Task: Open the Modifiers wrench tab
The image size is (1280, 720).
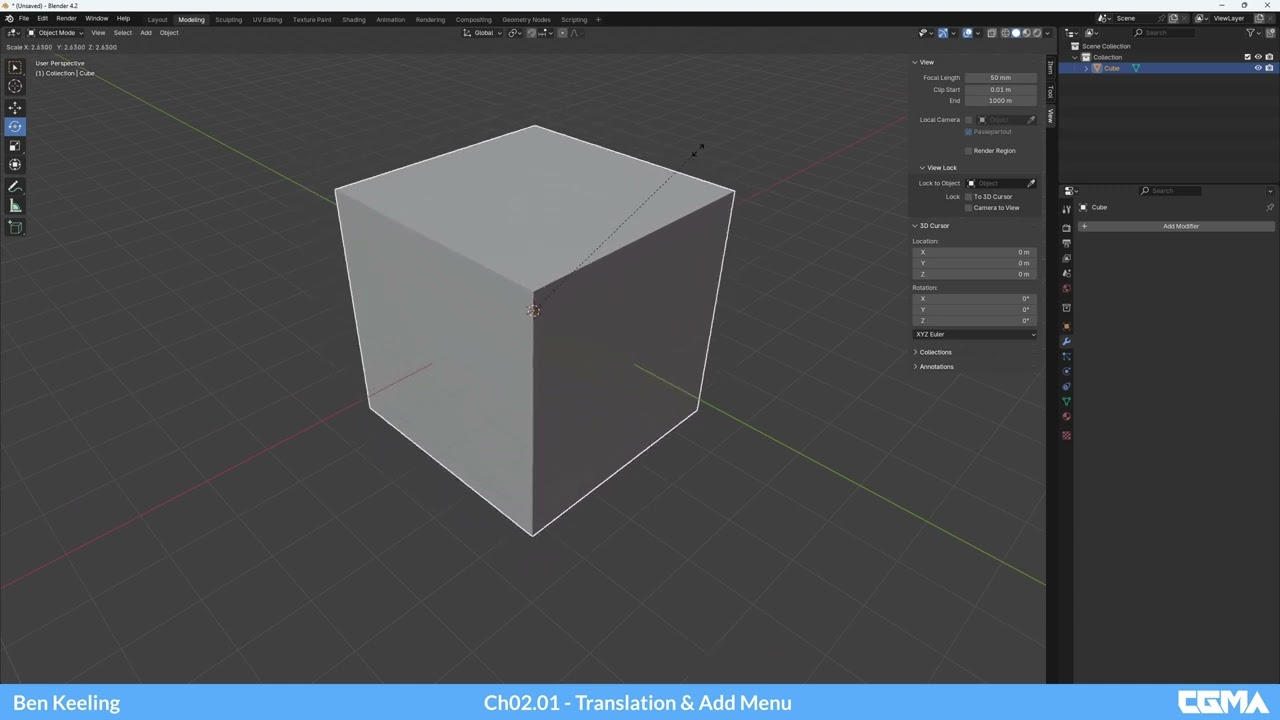Action: pyautogui.click(x=1066, y=342)
